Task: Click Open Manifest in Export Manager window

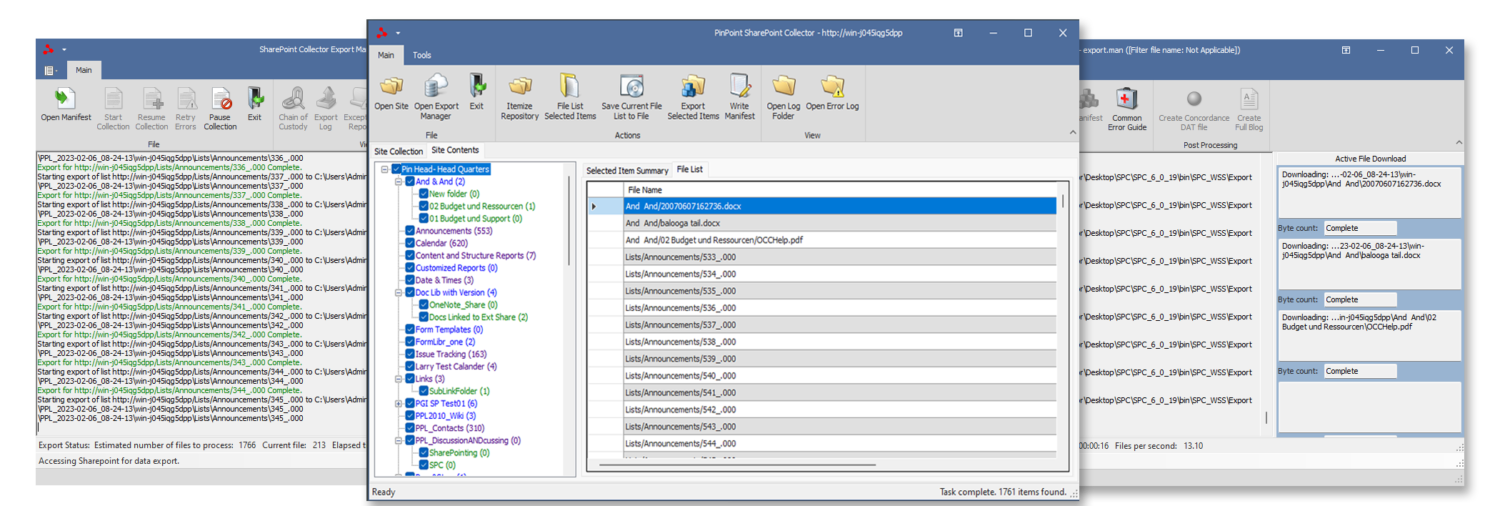Action: [66, 105]
